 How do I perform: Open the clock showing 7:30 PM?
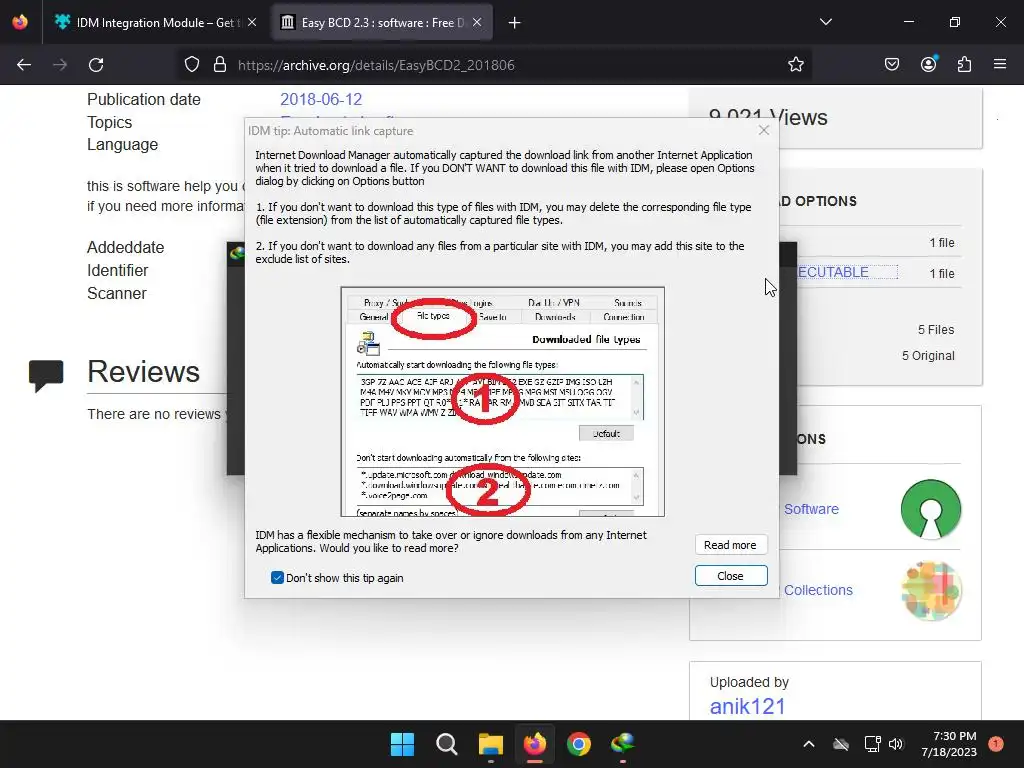[x=949, y=744]
